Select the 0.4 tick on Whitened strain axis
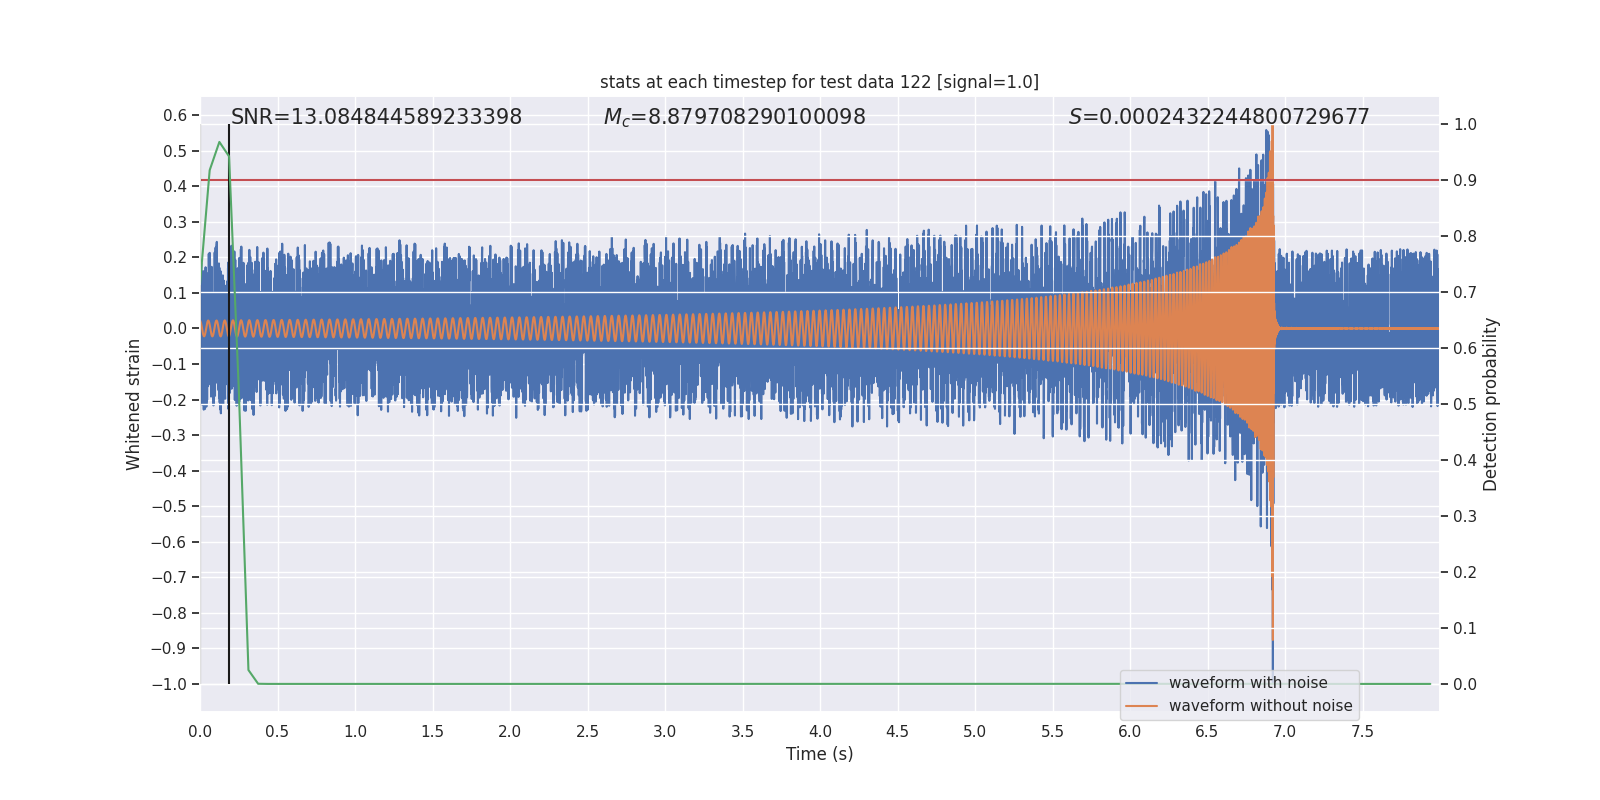Viewport: 1600px width, 800px height. coord(175,187)
